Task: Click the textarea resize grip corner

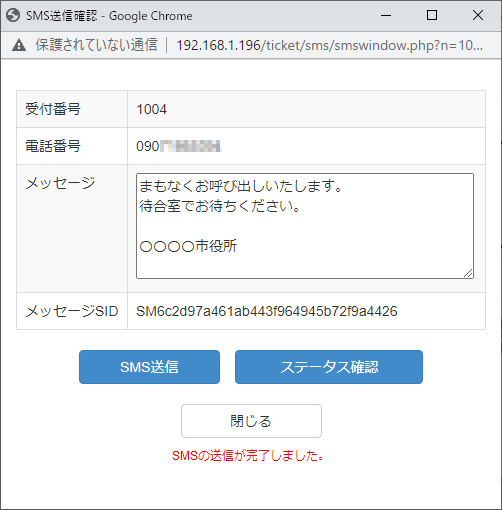Action: coord(468,273)
